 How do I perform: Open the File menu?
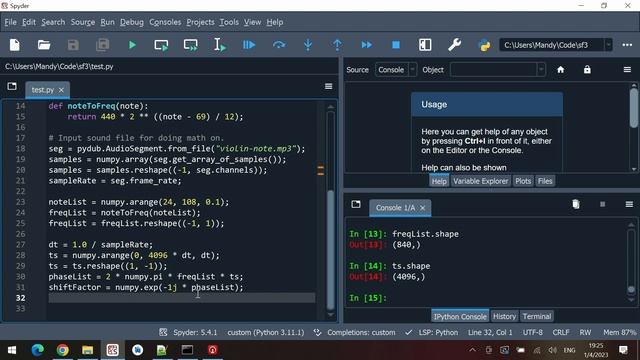[x=11, y=22]
